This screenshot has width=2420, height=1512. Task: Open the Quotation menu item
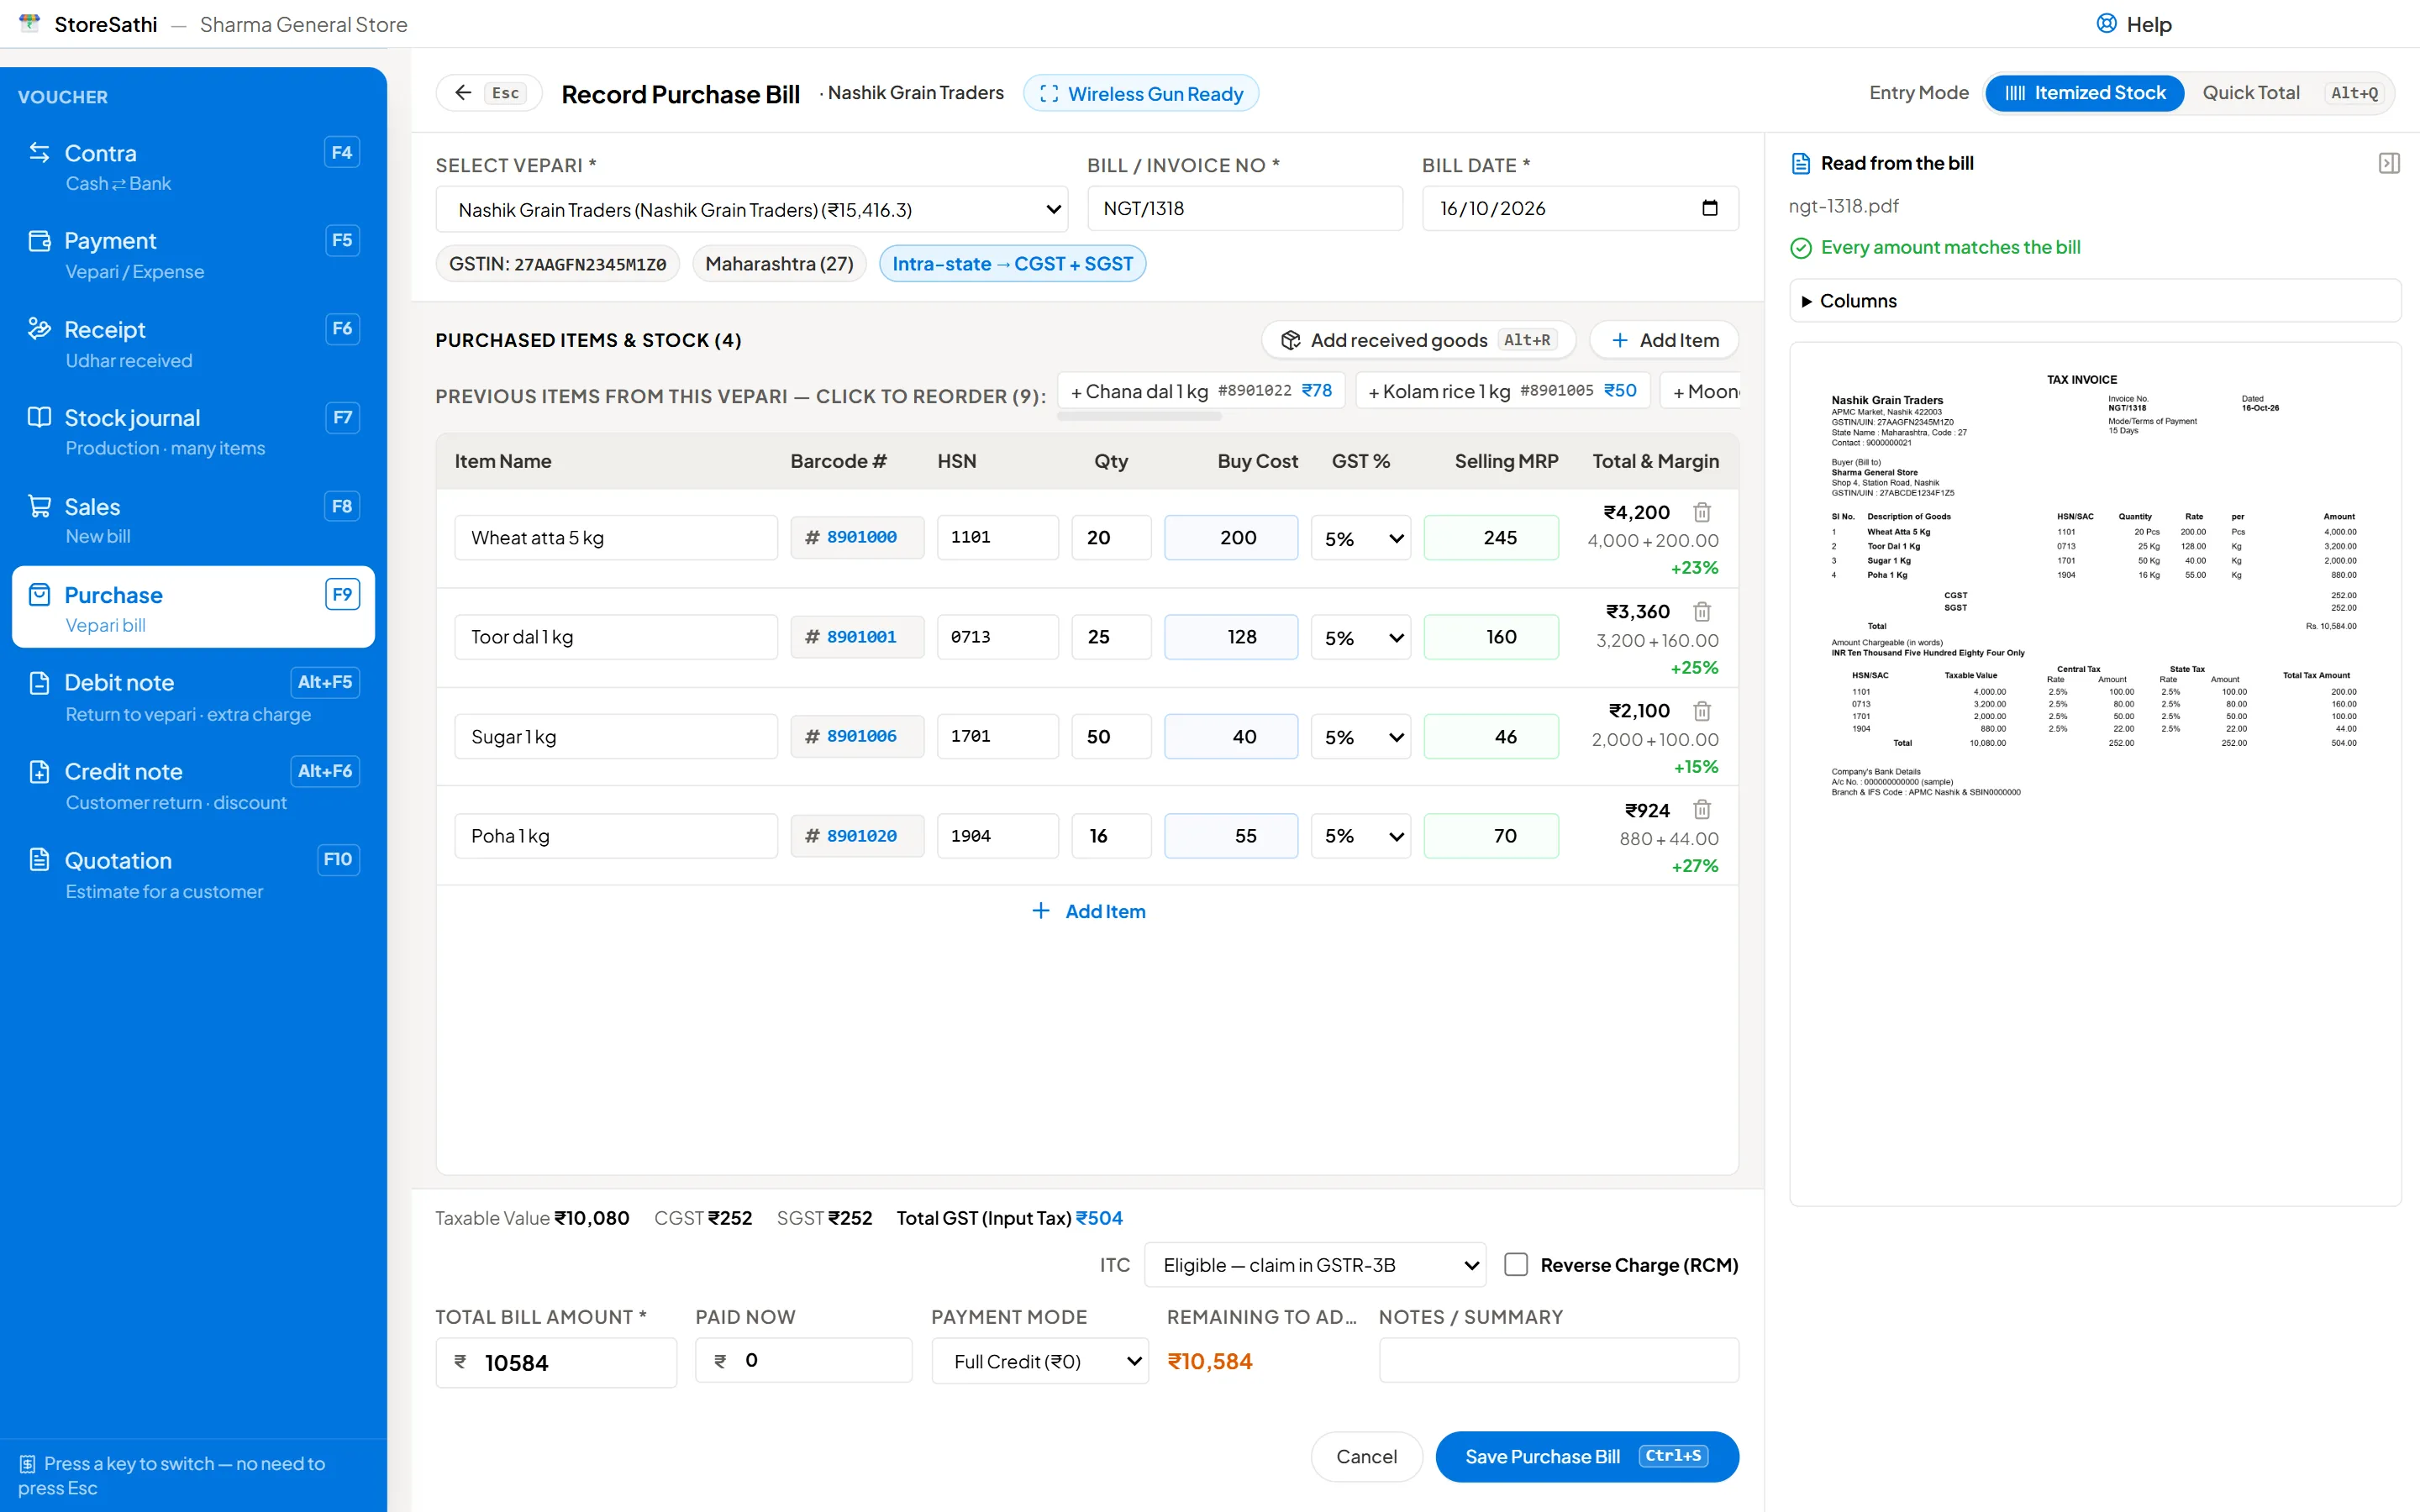(193, 874)
